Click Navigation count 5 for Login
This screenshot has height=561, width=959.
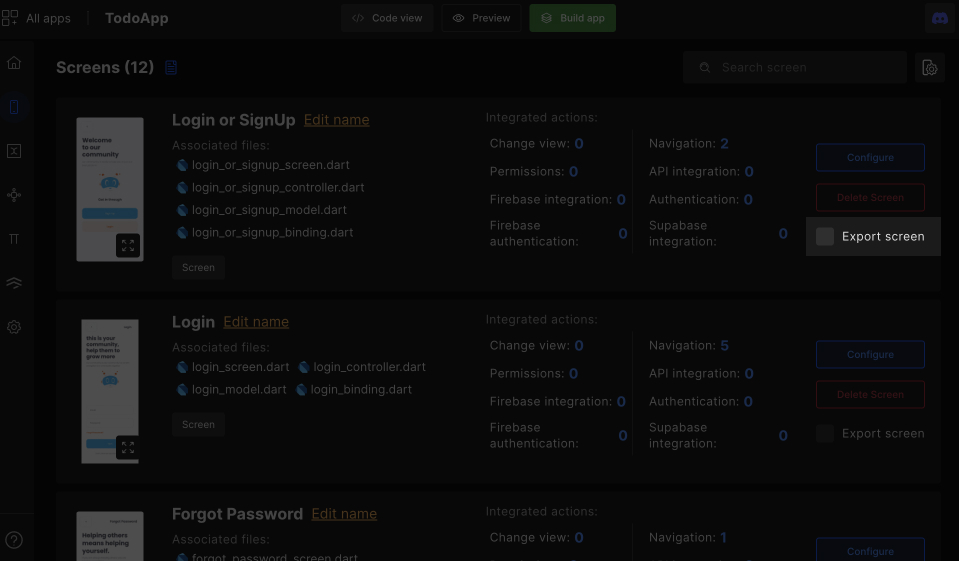pyautogui.click(x=724, y=346)
